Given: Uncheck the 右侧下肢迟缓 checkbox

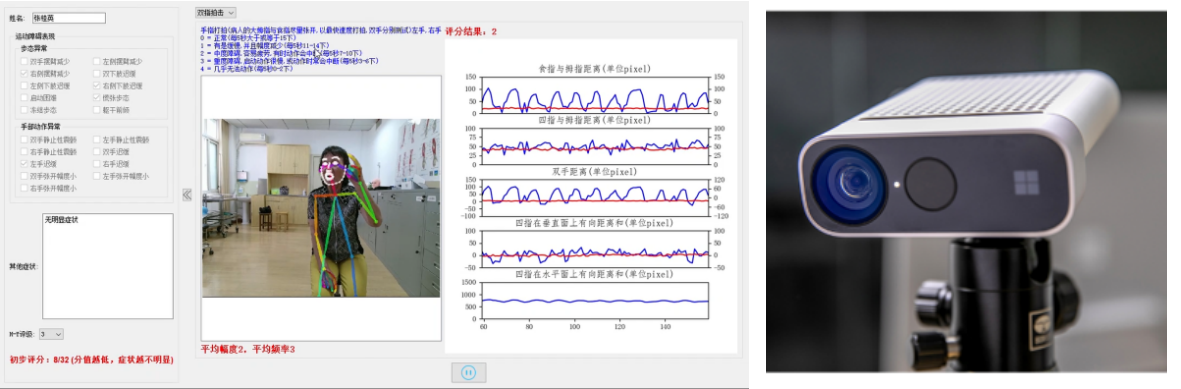Looking at the screenshot, I should coord(96,86).
